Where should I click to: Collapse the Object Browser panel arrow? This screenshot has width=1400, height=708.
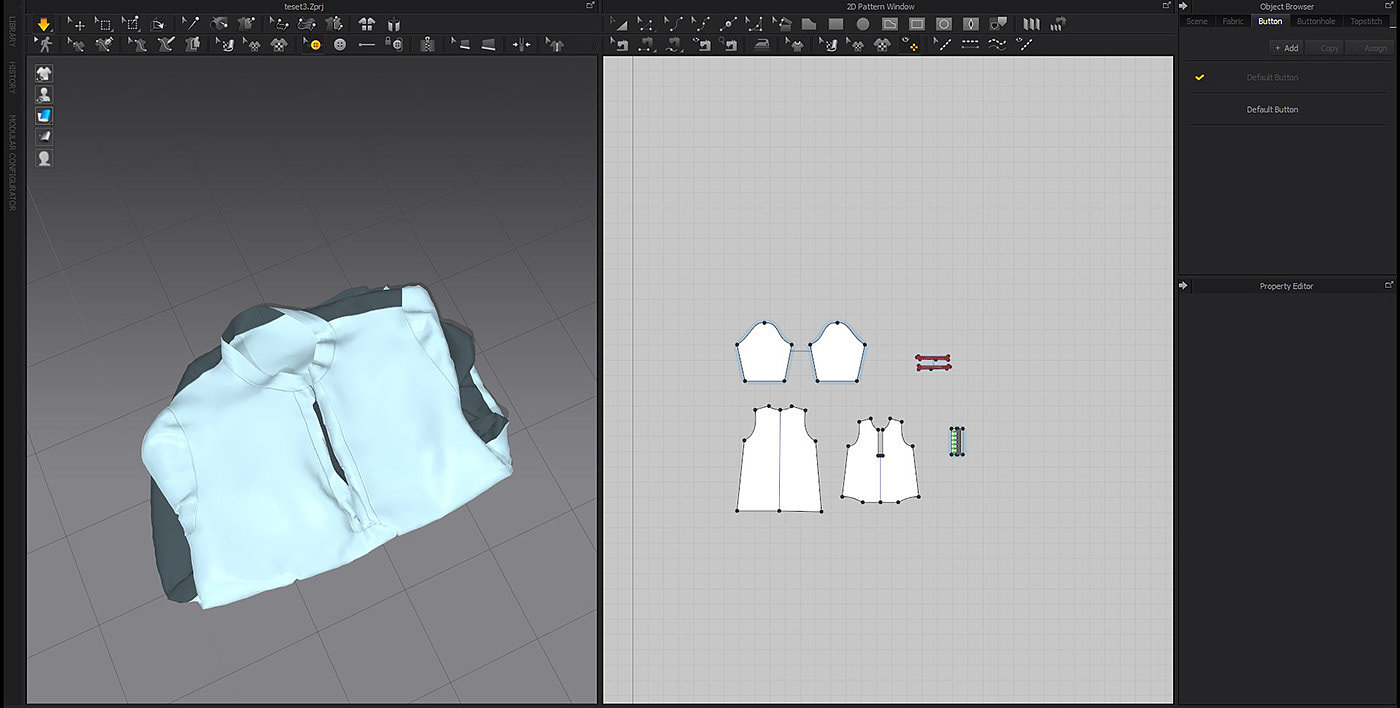1184,6
